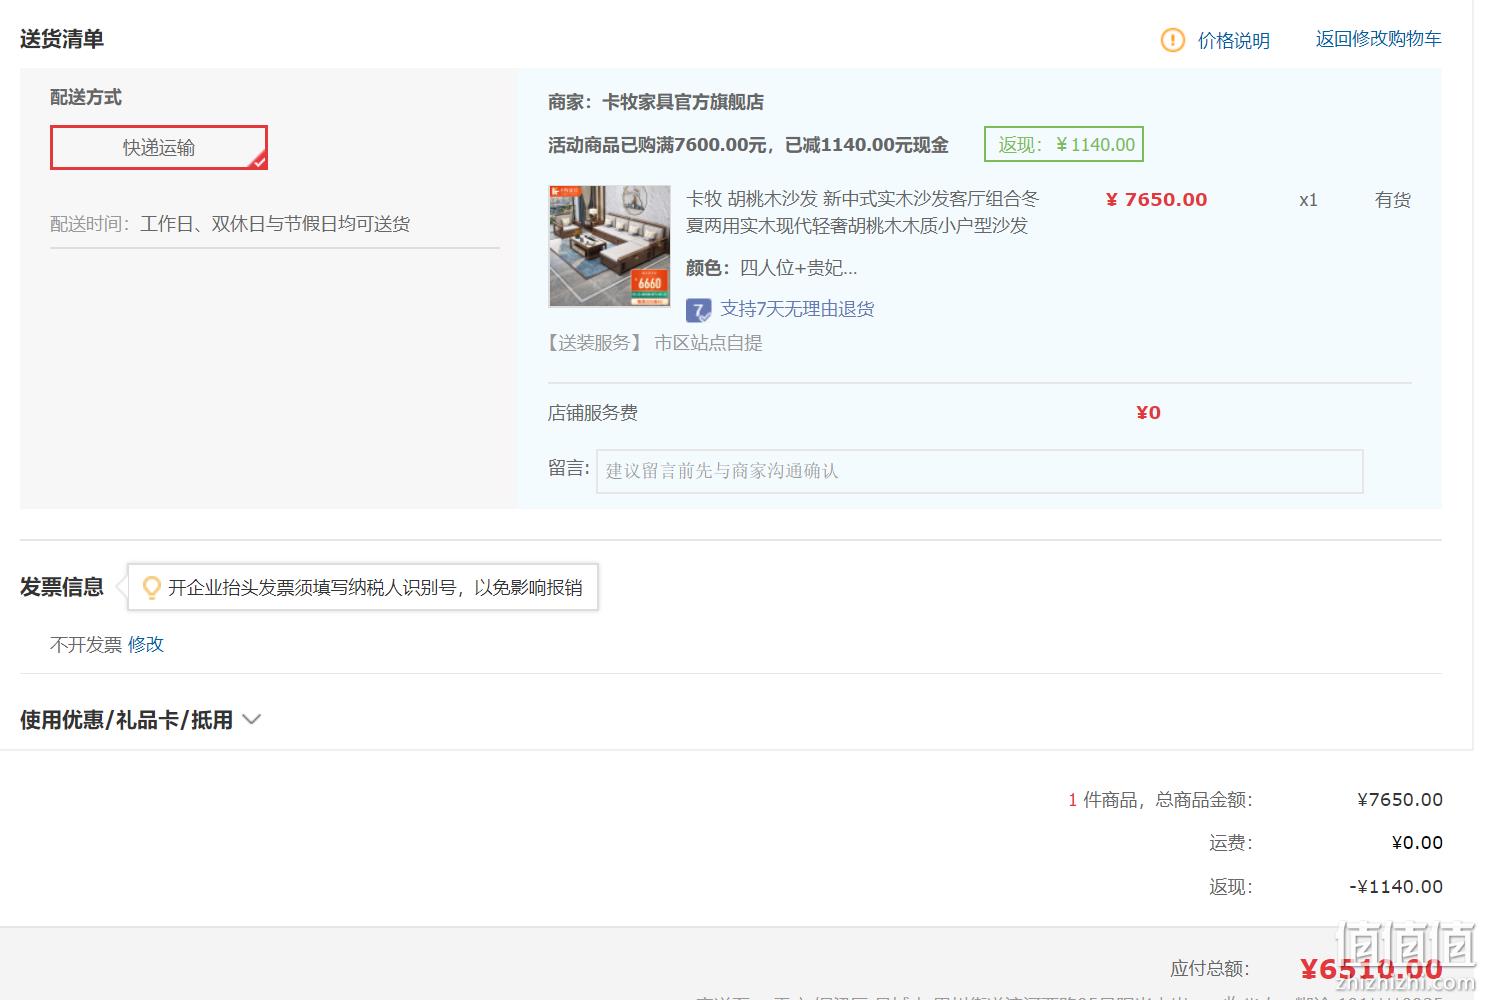Click the 返现 ¥1140.00 green badge
The width and height of the screenshot is (1485, 1000).
coord(1064,144)
